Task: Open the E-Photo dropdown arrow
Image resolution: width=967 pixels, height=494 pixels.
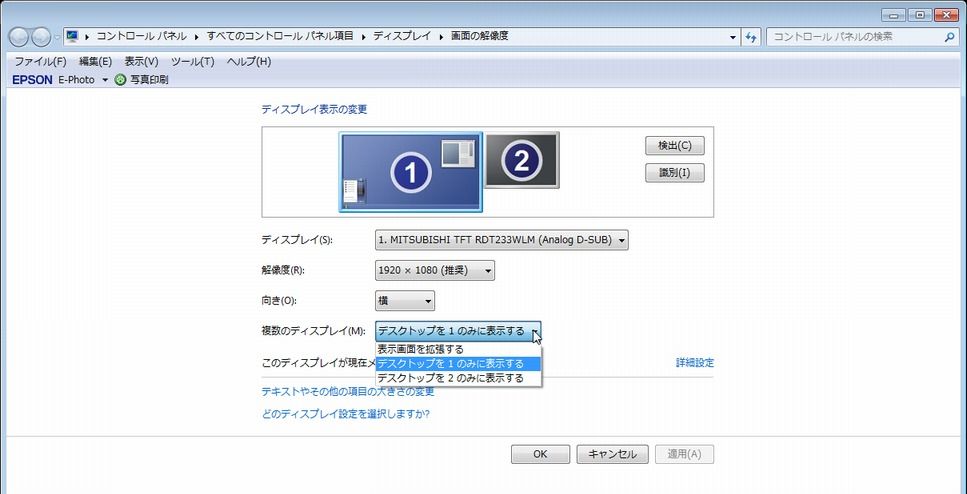Action: click(105, 80)
